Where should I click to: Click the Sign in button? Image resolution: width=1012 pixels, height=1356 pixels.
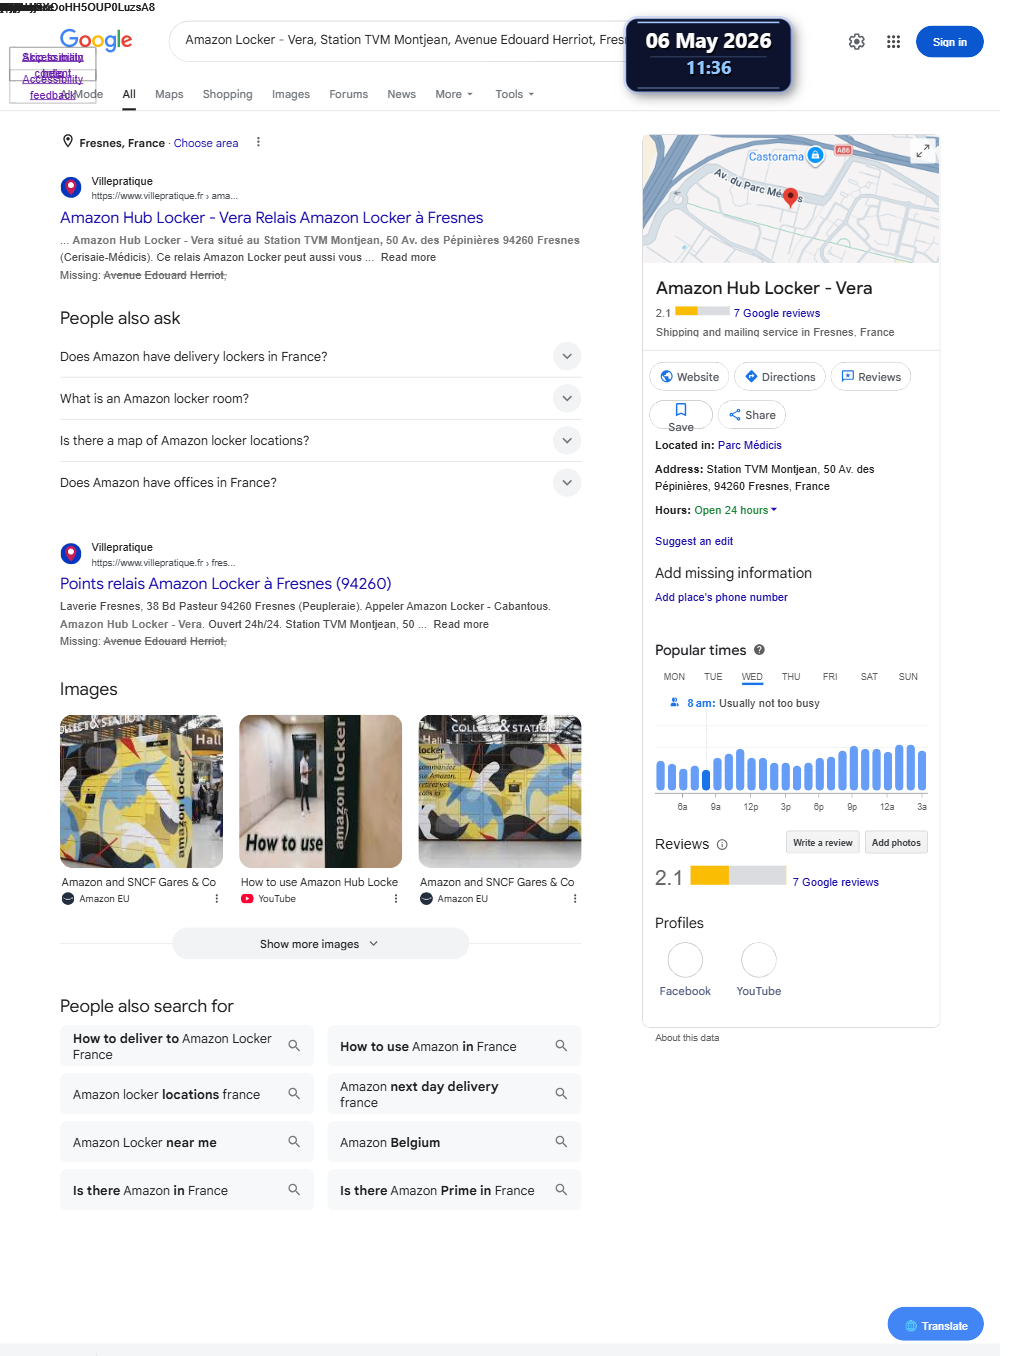tap(949, 42)
